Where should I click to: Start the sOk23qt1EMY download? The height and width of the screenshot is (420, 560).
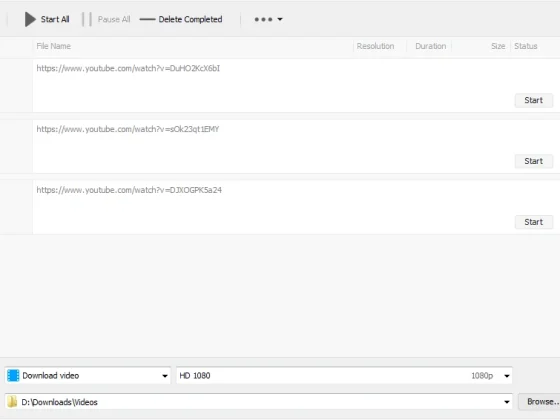click(x=534, y=161)
